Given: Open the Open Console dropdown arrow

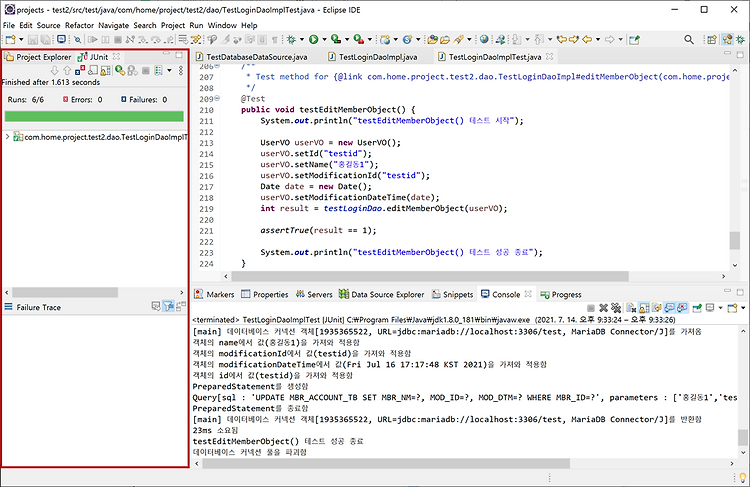Looking at the screenshot, I should coord(743,308).
